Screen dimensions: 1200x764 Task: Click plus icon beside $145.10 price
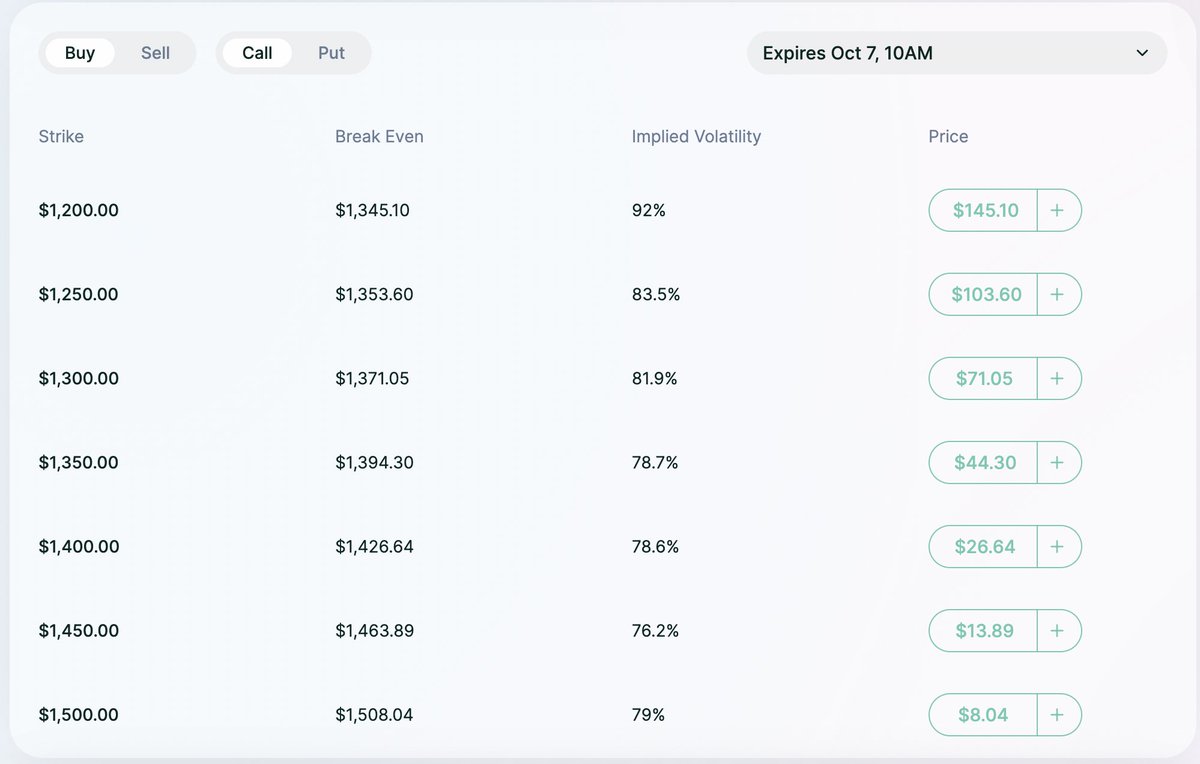(1058, 210)
